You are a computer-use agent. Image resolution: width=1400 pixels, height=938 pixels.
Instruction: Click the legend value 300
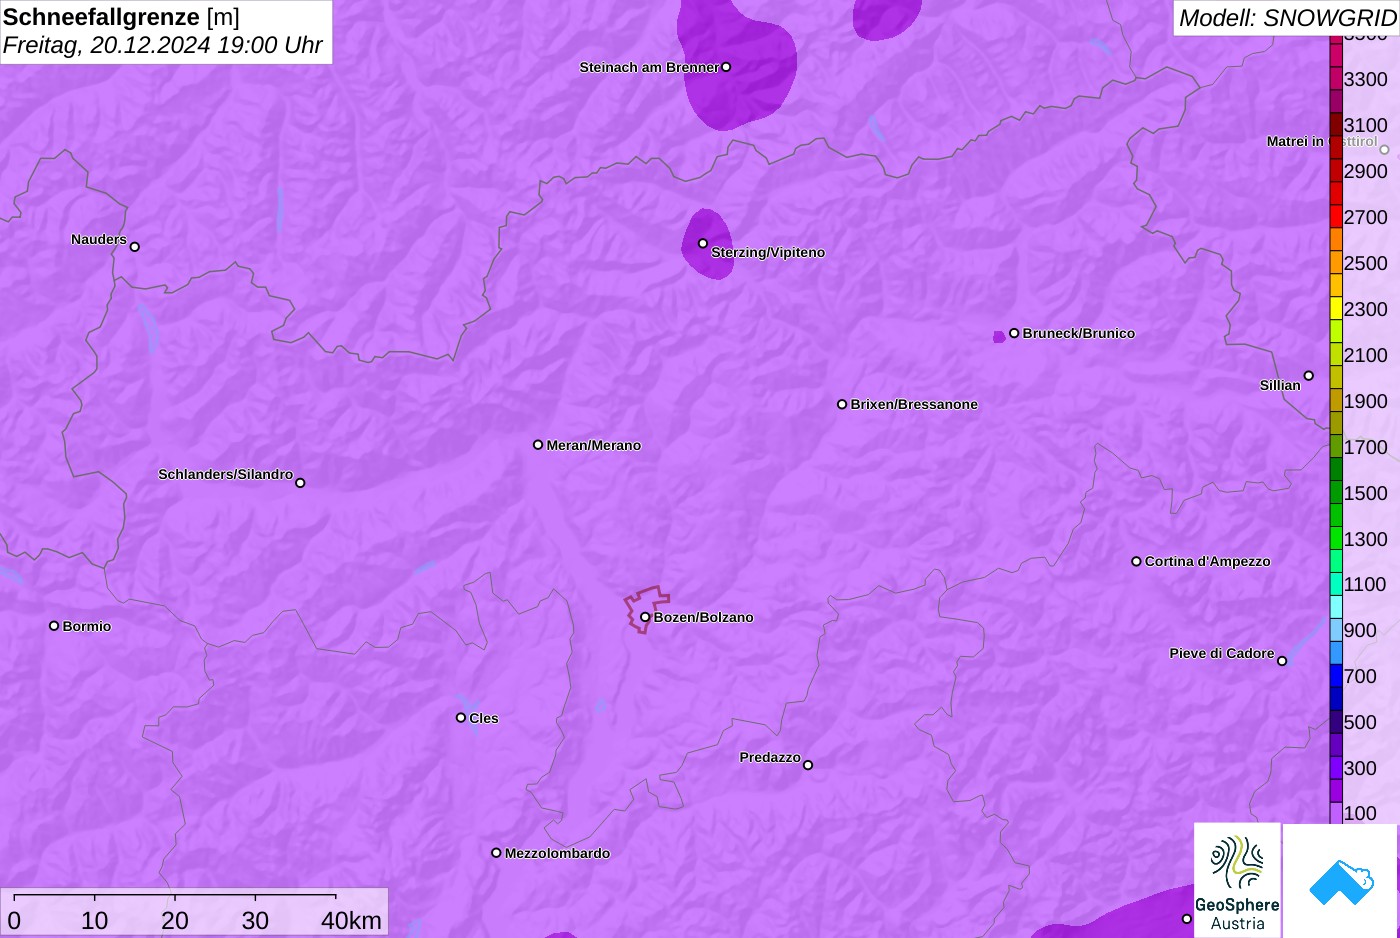pyautogui.click(x=1361, y=768)
